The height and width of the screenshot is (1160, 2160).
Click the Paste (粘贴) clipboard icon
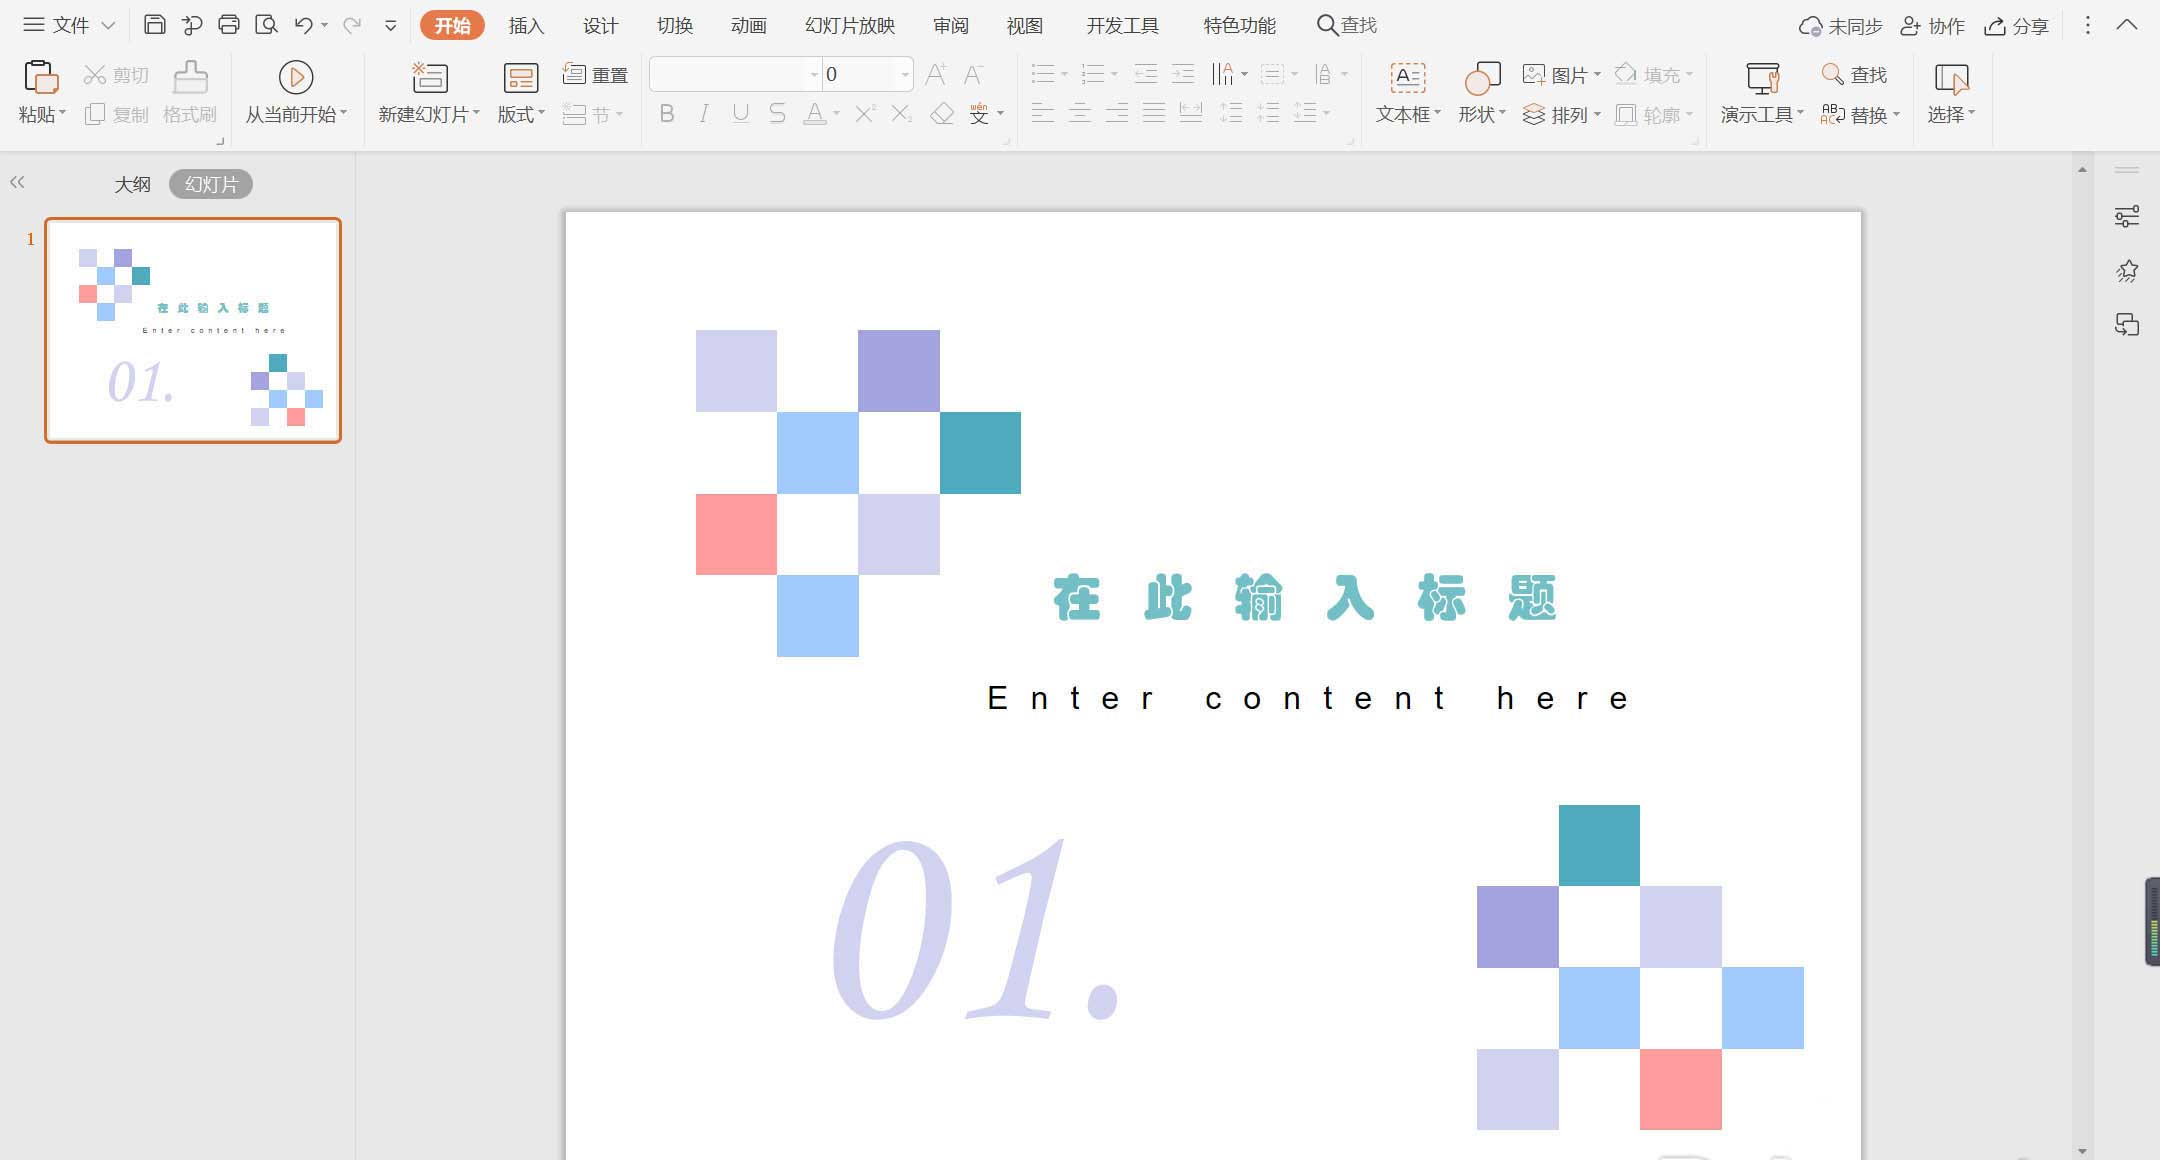(41, 78)
